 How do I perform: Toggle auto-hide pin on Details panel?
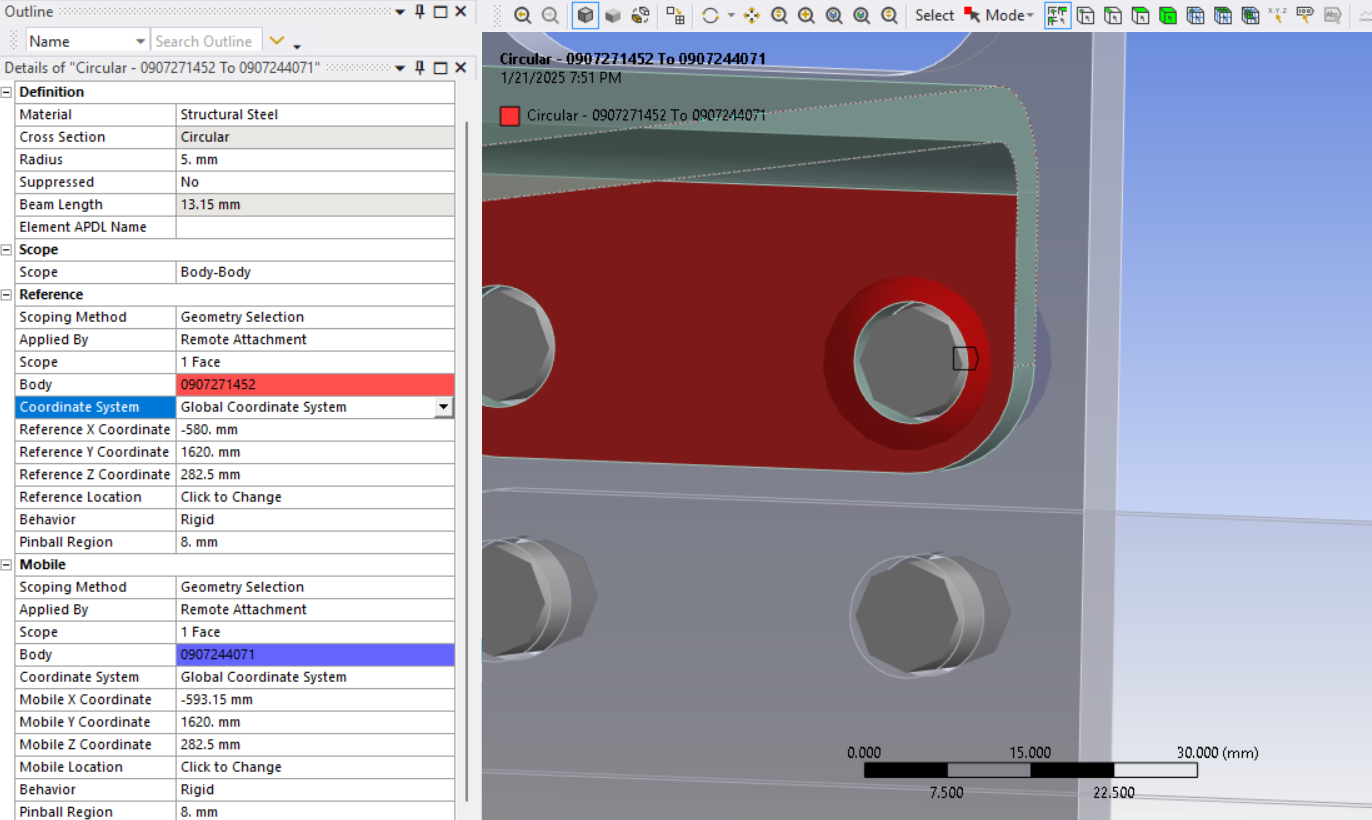(420, 67)
